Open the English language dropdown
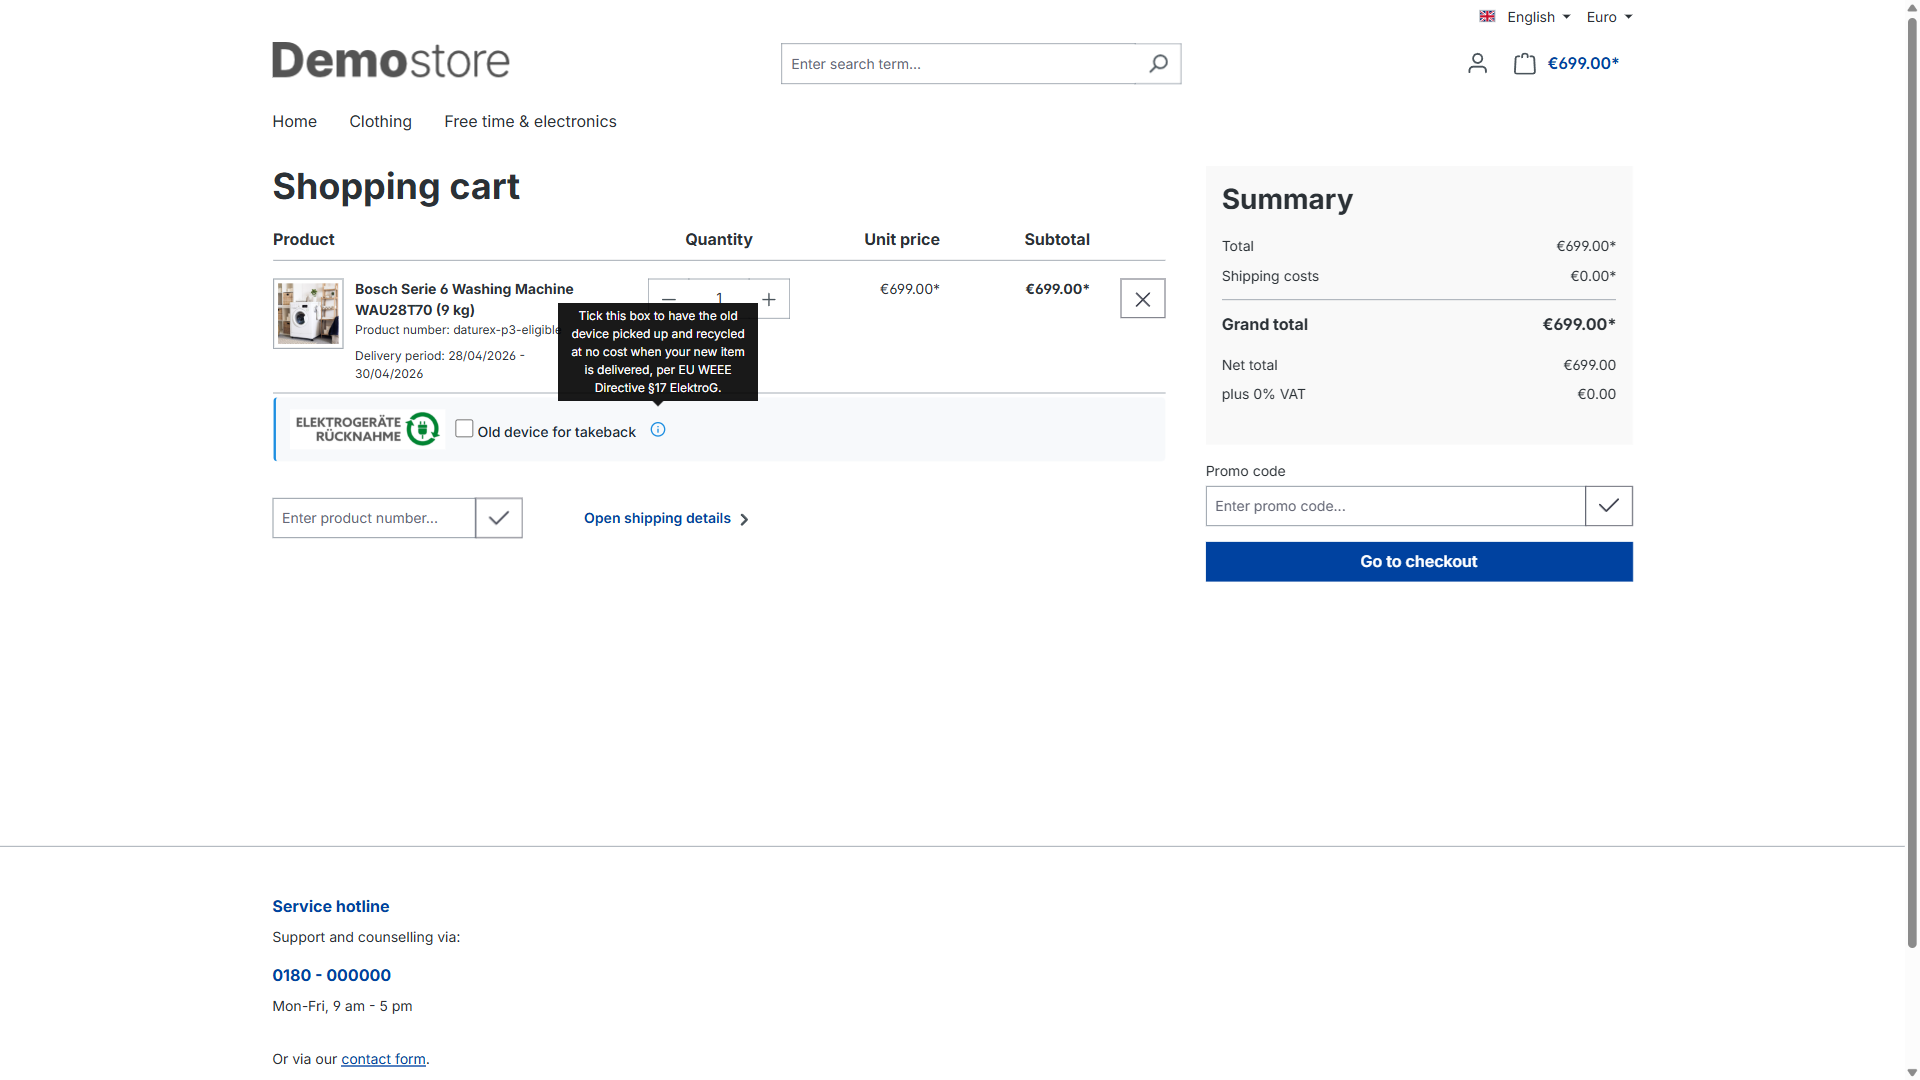This screenshot has height=1080, width=1920. [x=1538, y=17]
